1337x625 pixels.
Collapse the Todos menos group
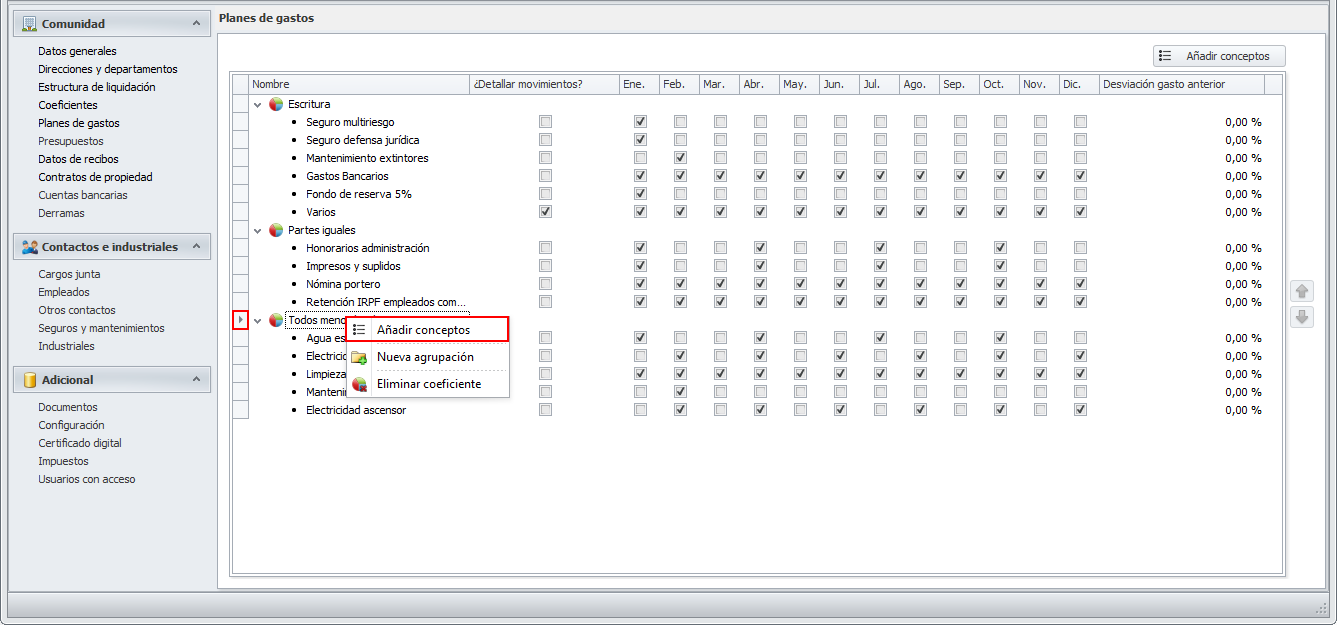[258, 320]
